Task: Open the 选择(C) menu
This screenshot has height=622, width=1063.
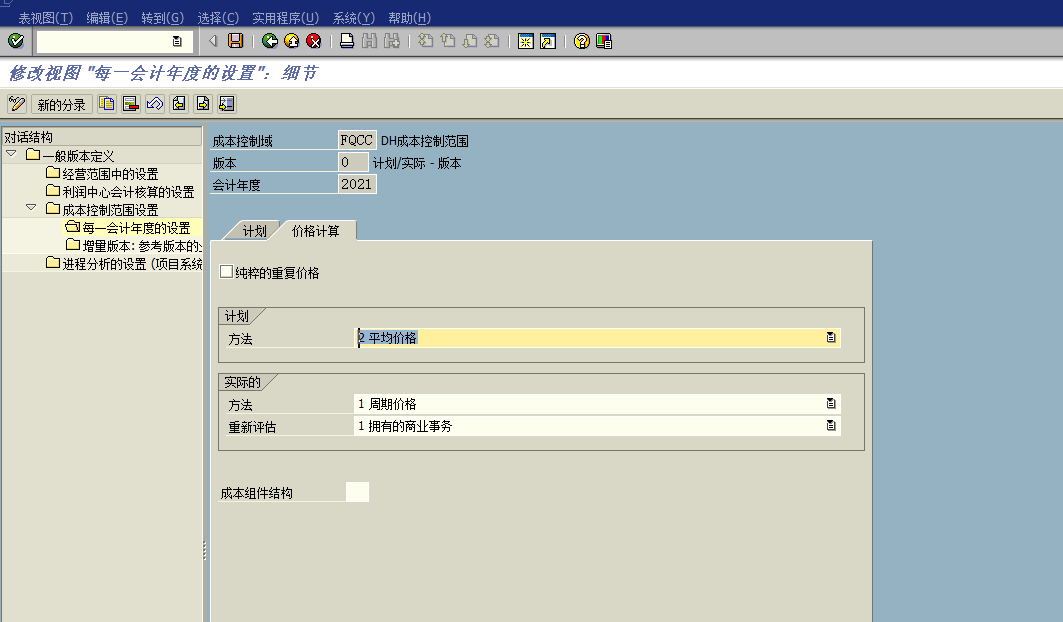Action: pos(218,18)
